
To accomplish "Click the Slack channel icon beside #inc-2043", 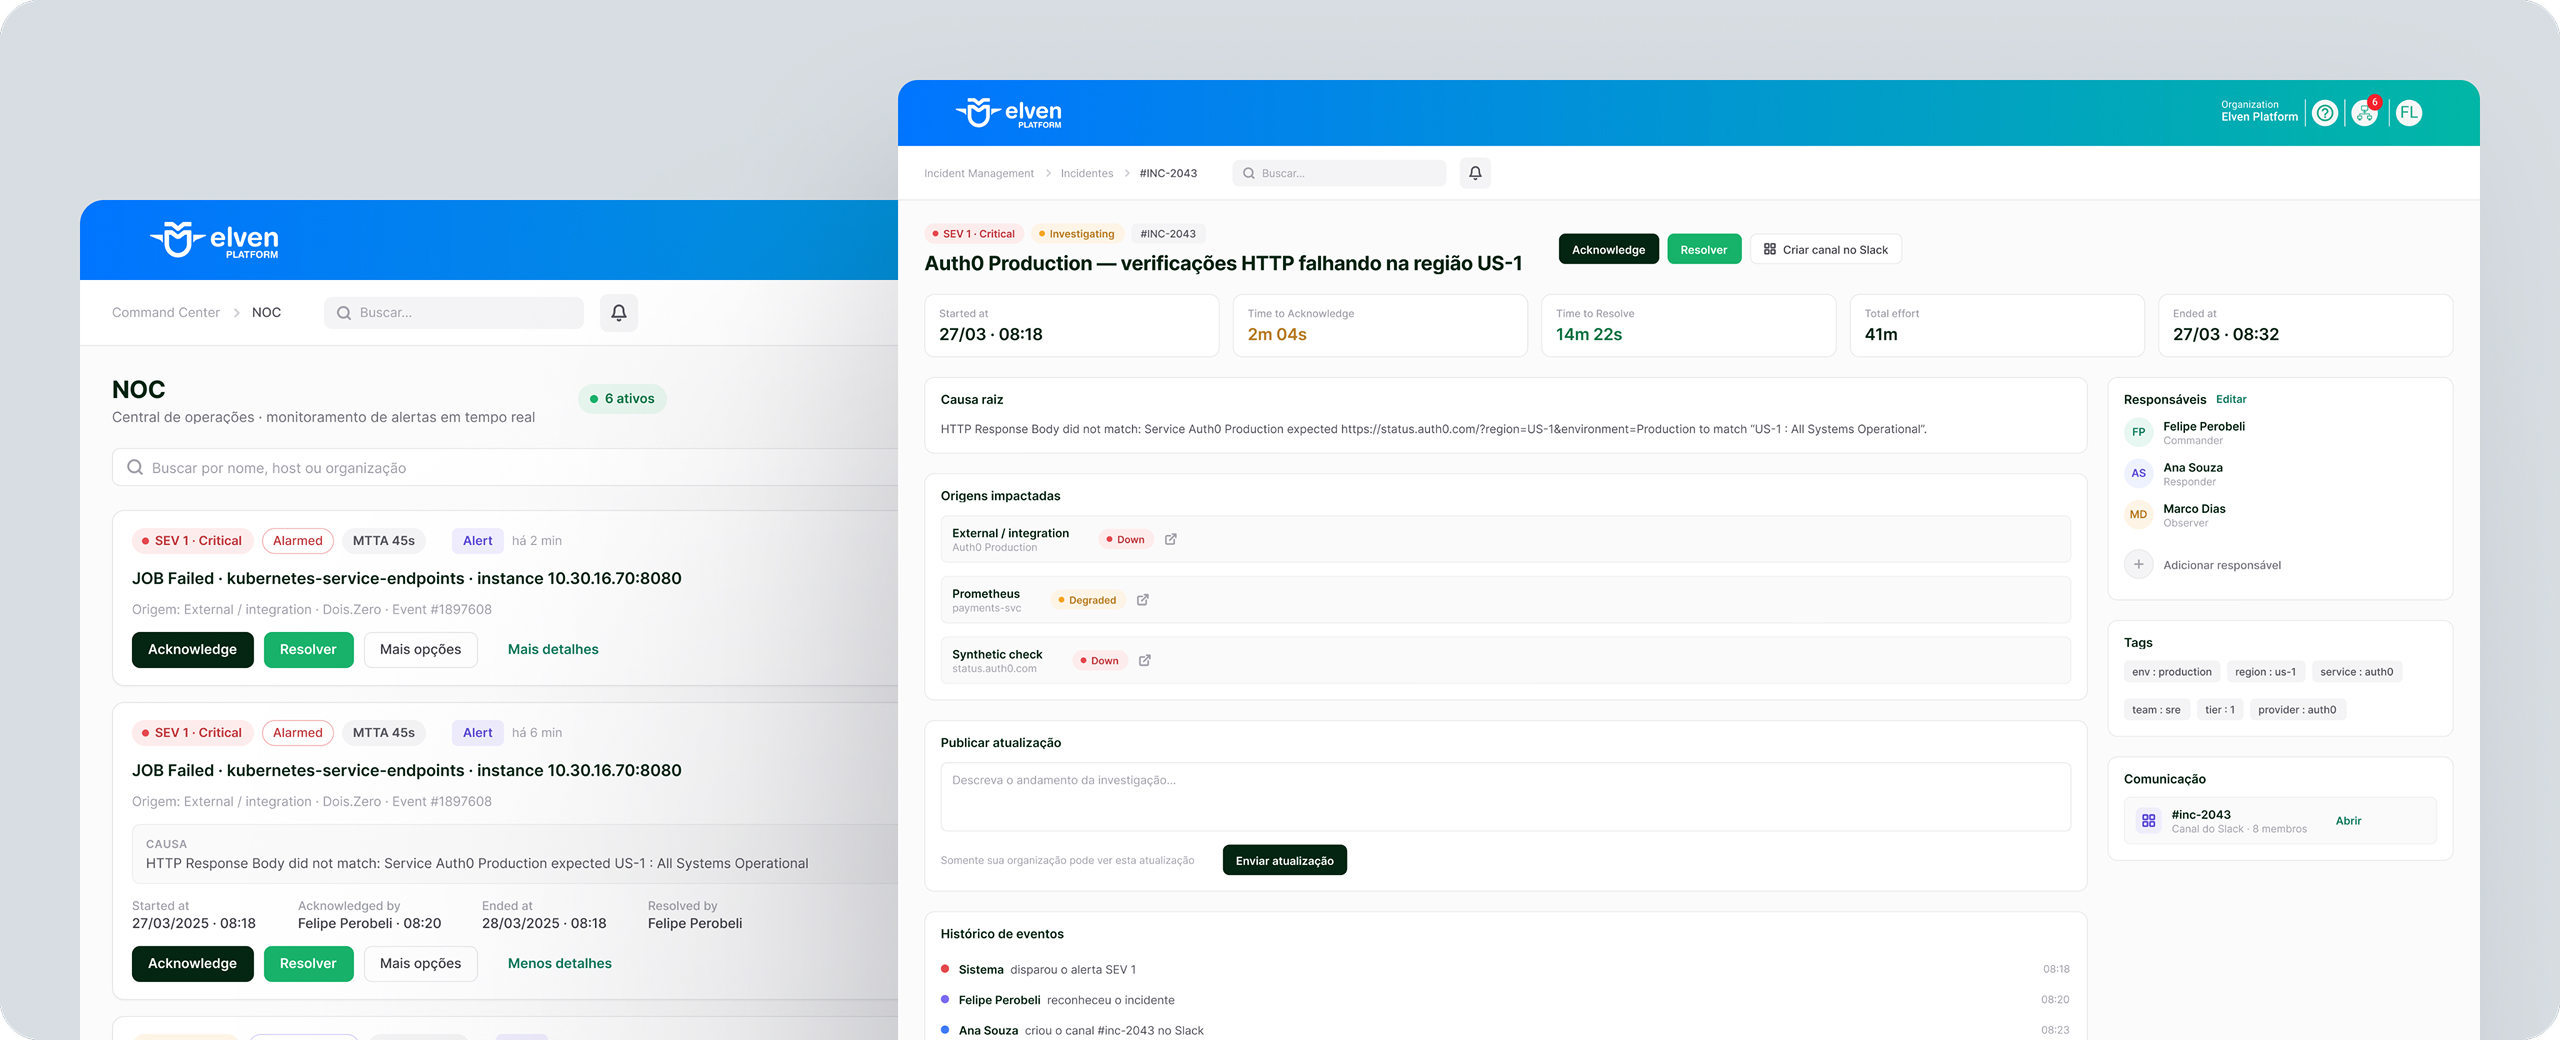I will (2148, 821).
